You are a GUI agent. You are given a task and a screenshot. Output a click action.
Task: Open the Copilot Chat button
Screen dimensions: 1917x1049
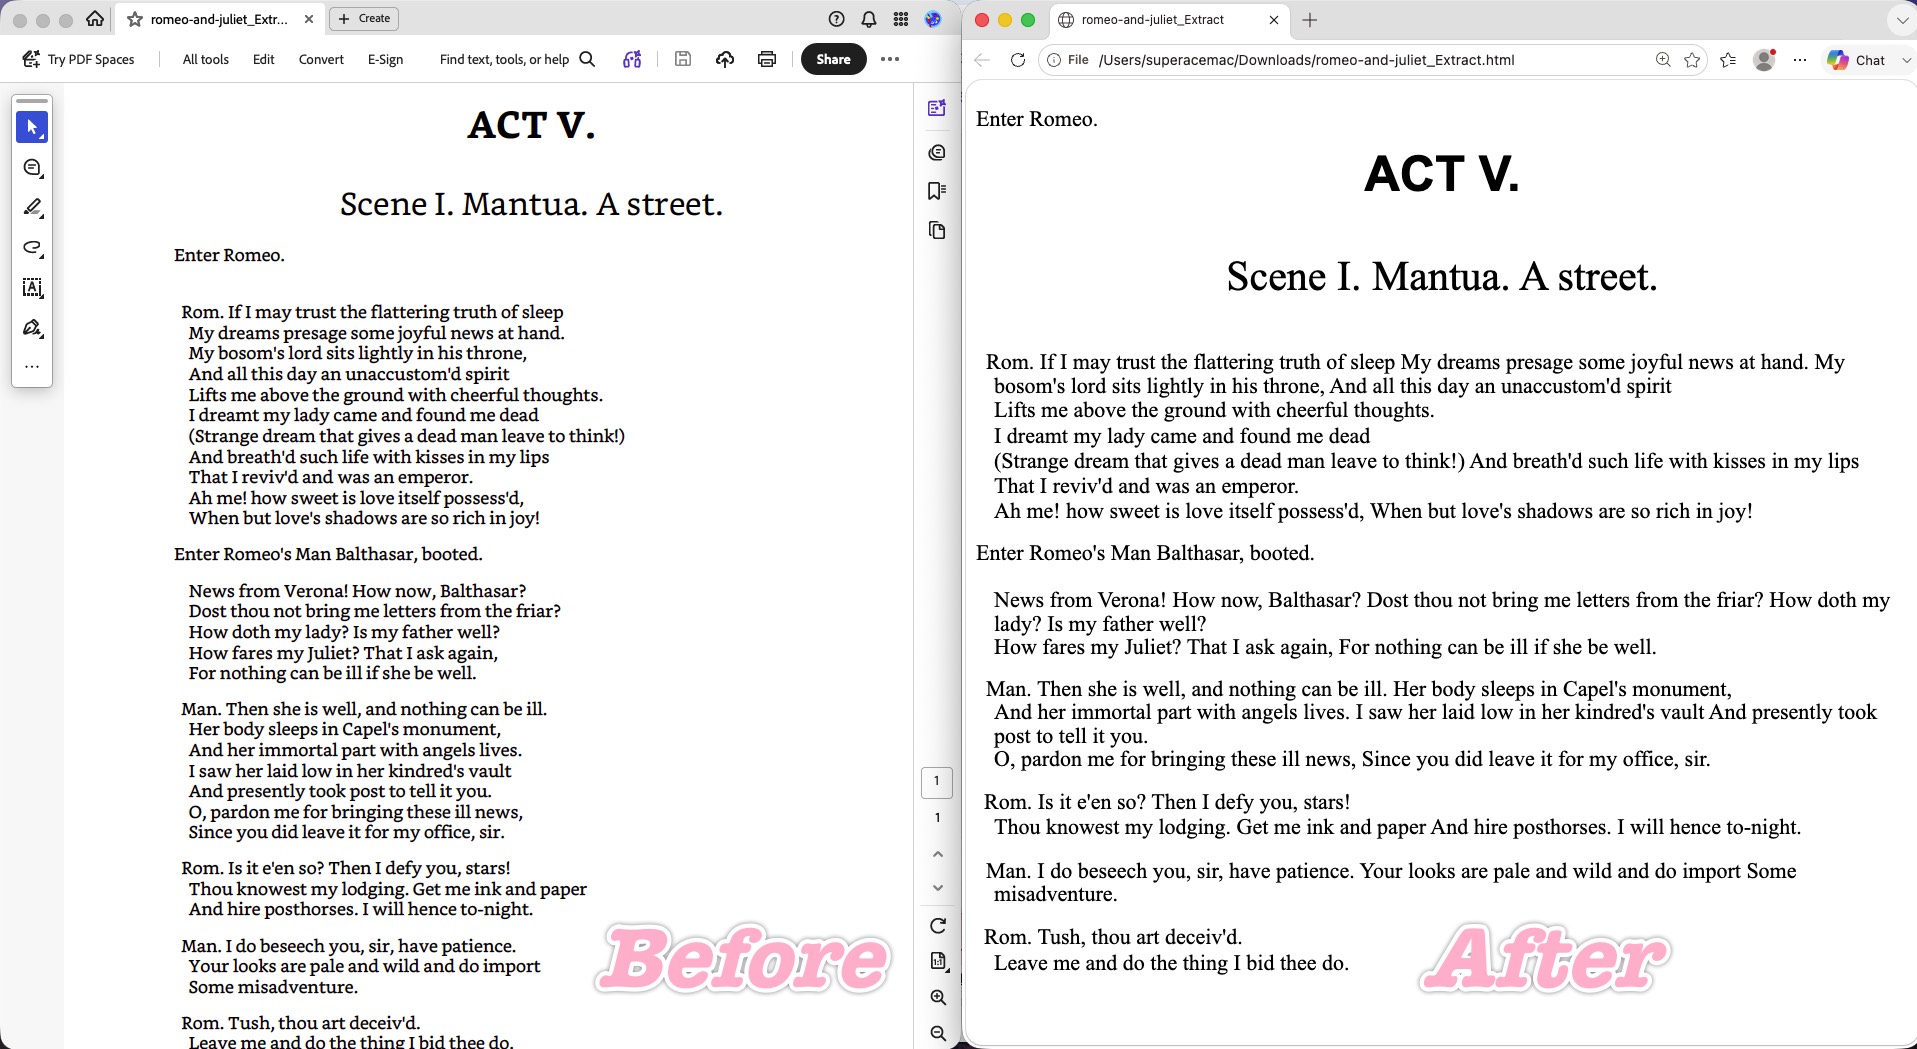click(x=1856, y=60)
